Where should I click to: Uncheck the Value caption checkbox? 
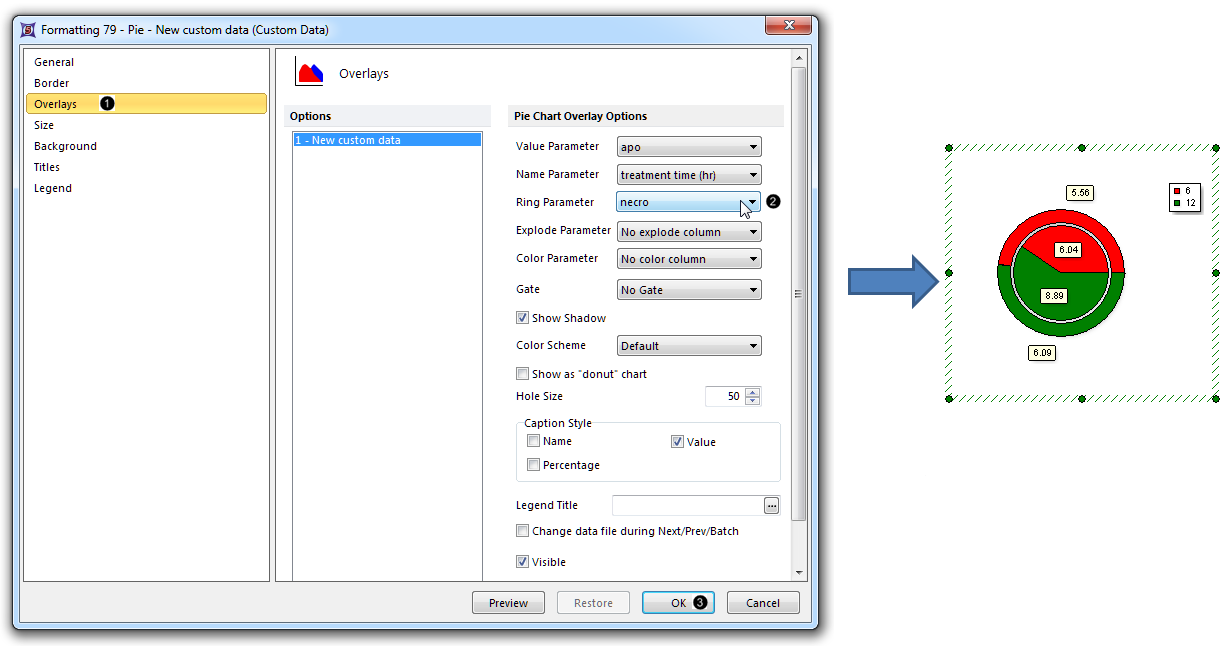677,441
